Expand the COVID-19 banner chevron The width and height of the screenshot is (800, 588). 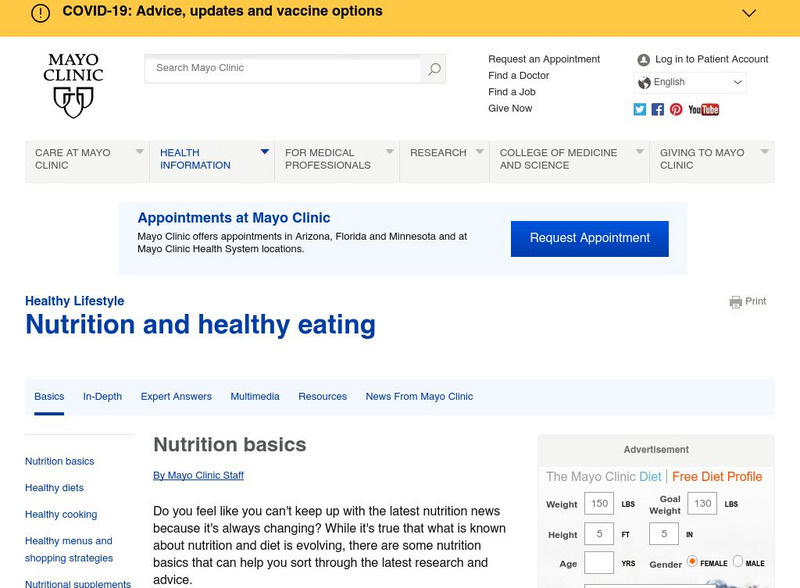coord(749,13)
